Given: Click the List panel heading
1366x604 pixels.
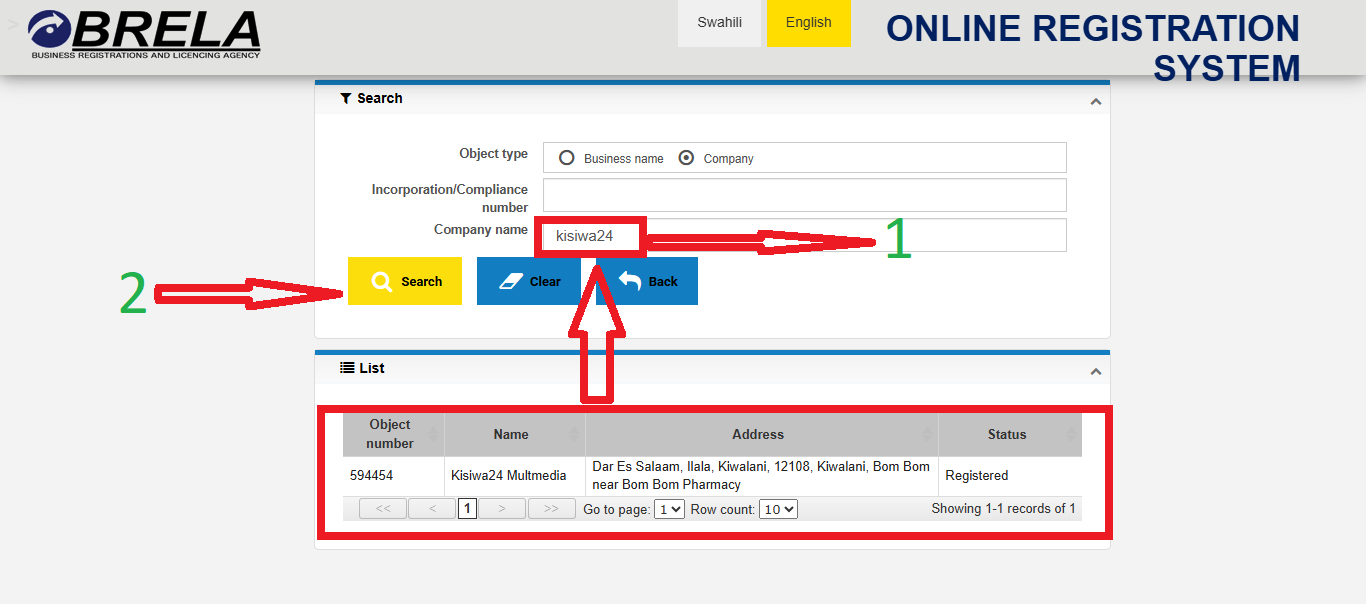Looking at the screenshot, I should click(362, 368).
